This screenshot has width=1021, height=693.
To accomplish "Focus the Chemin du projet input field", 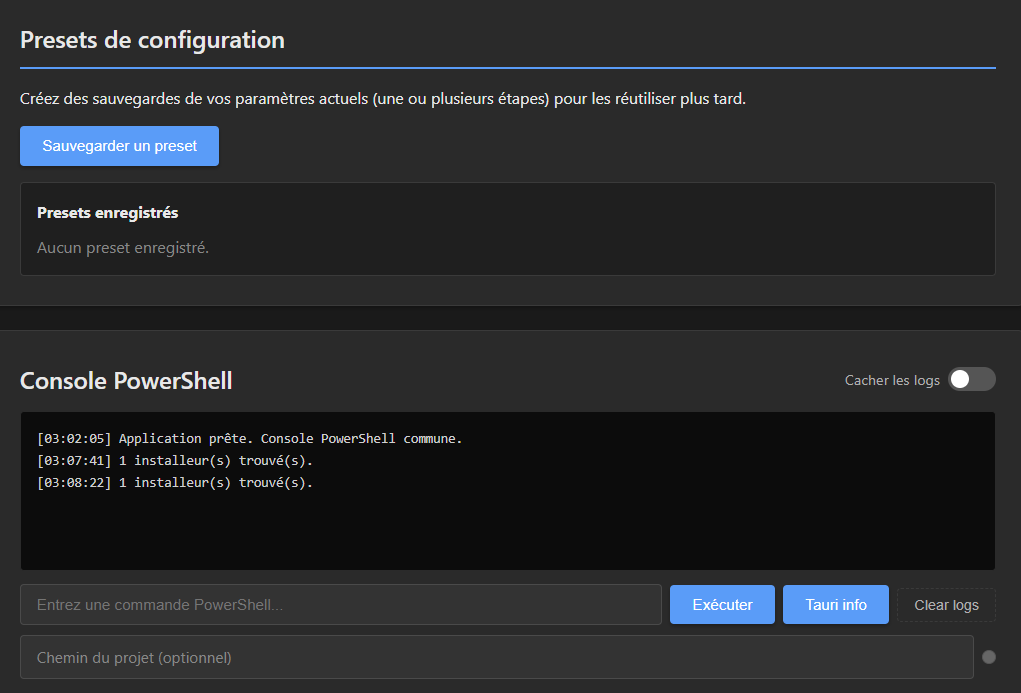I will (497, 657).
